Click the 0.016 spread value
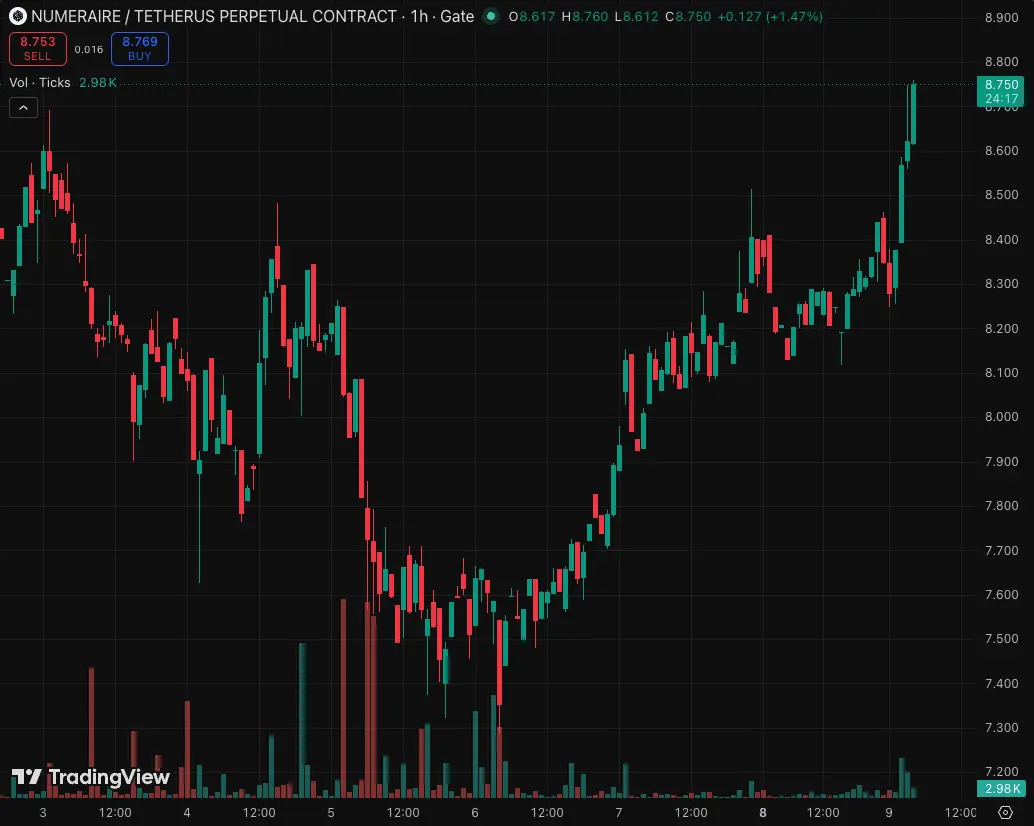The width and height of the screenshot is (1034, 826). (x=89, y=49)
